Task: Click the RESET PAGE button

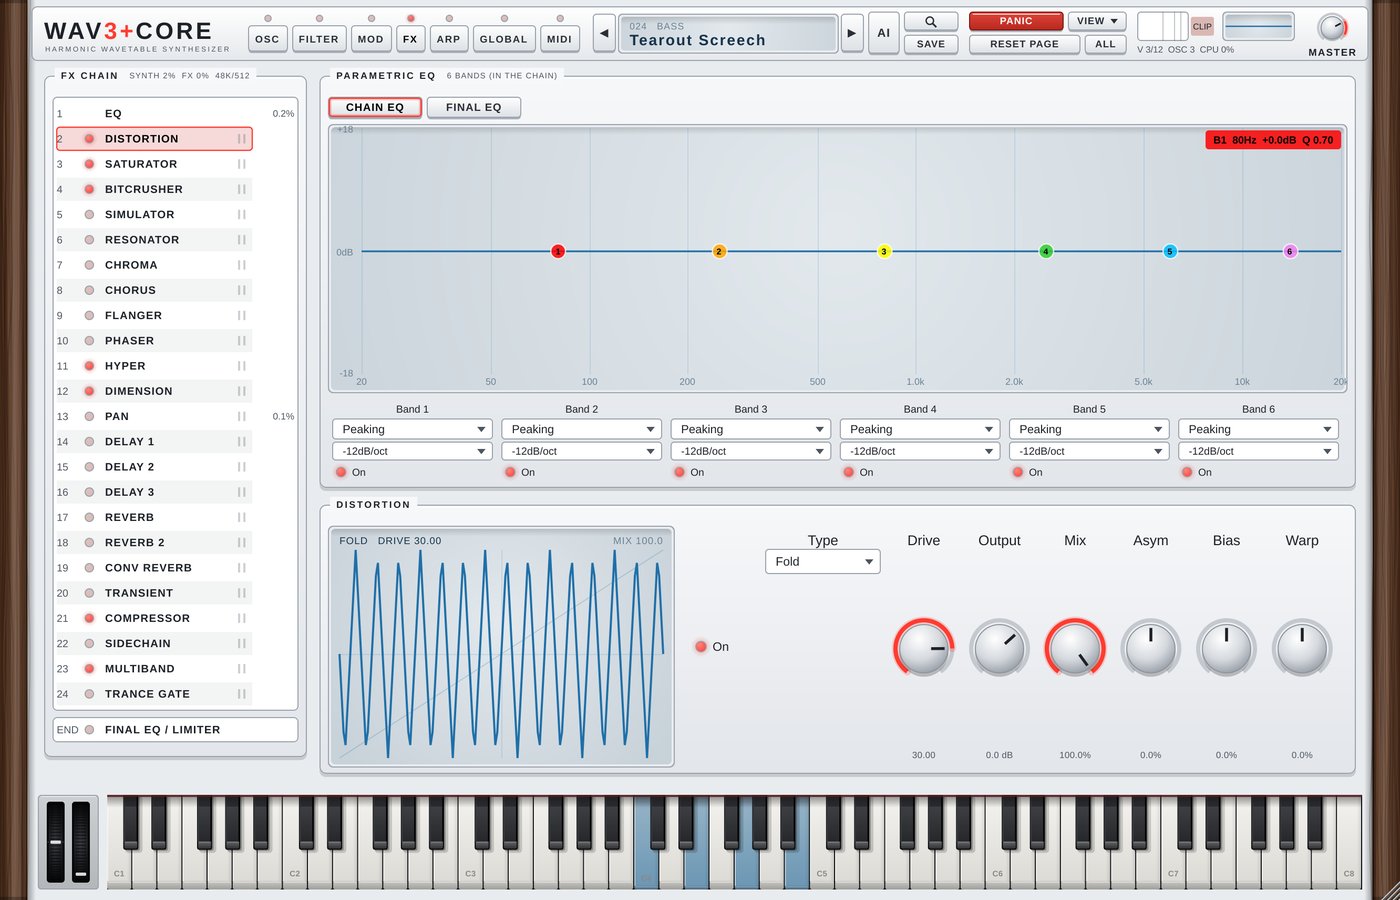Action: (x=1024, y=44)
